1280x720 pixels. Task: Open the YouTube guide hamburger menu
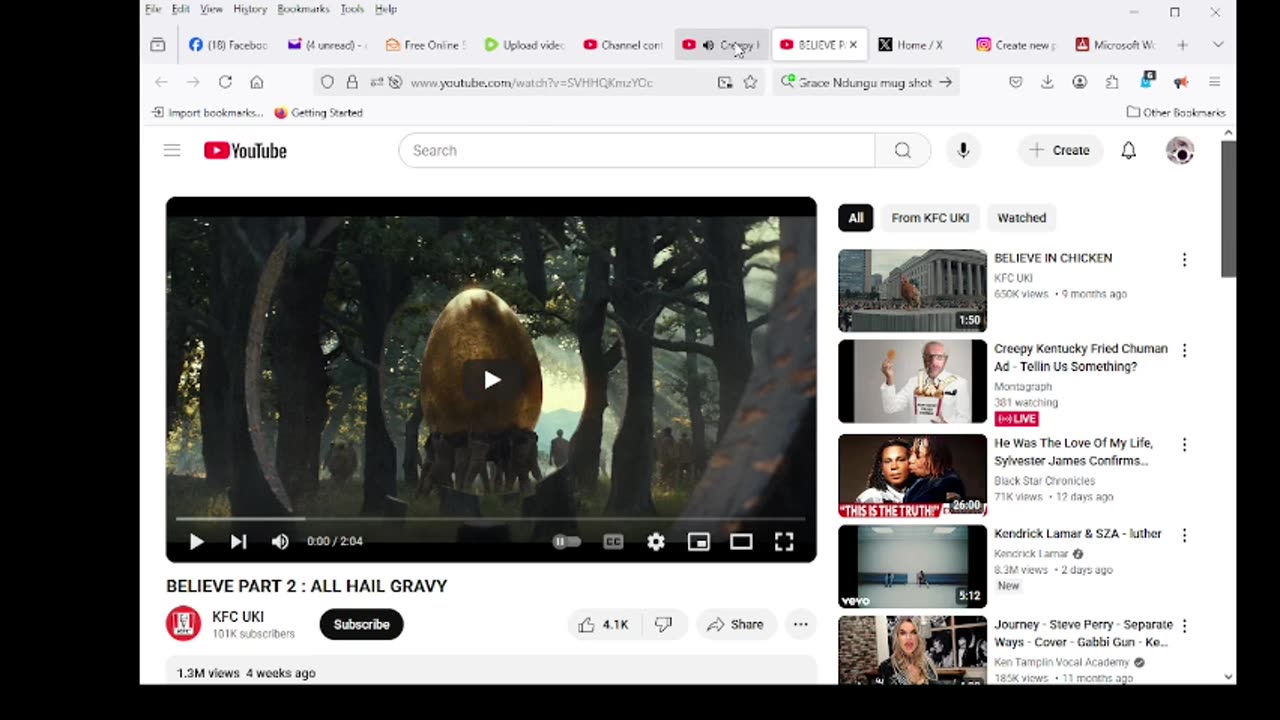172,150
